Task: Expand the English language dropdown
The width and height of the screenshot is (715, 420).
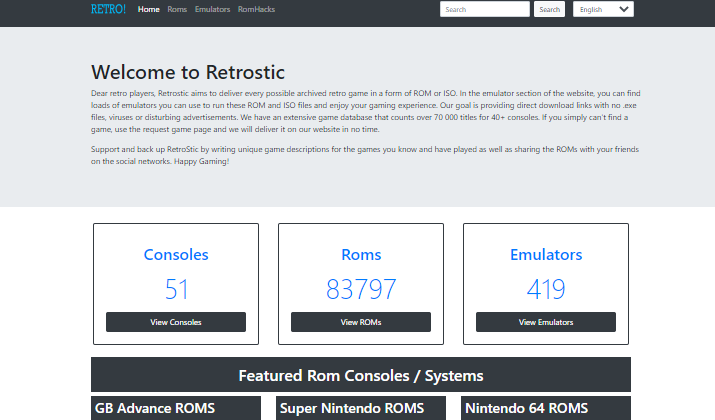Action: click(603, 9)
